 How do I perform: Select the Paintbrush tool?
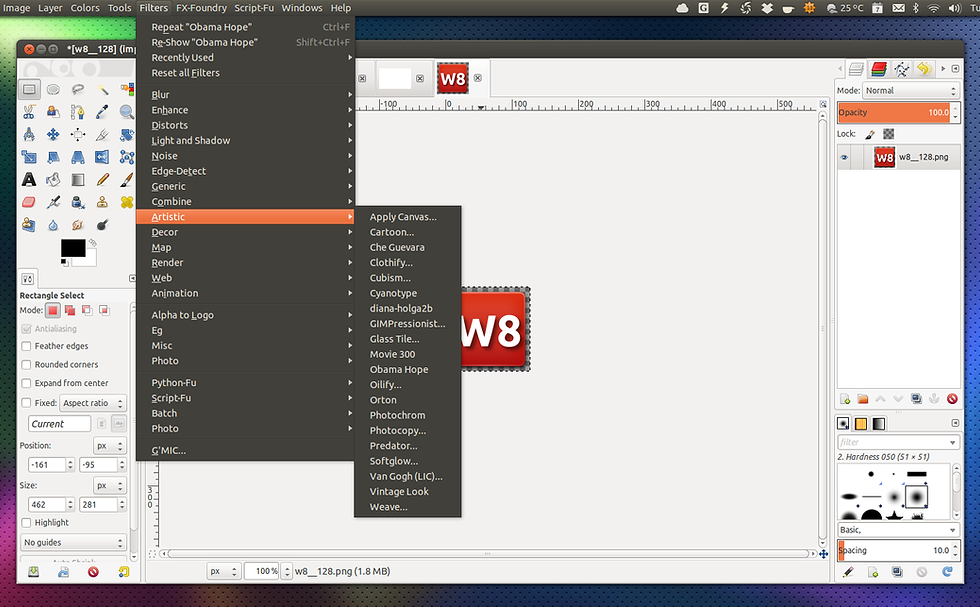[x=127, y=180]
